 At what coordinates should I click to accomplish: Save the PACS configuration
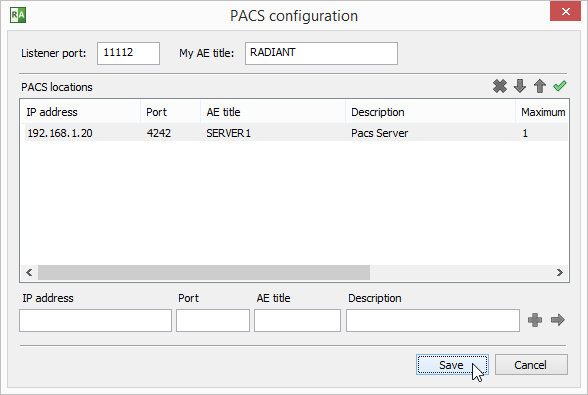click(452, 365)
